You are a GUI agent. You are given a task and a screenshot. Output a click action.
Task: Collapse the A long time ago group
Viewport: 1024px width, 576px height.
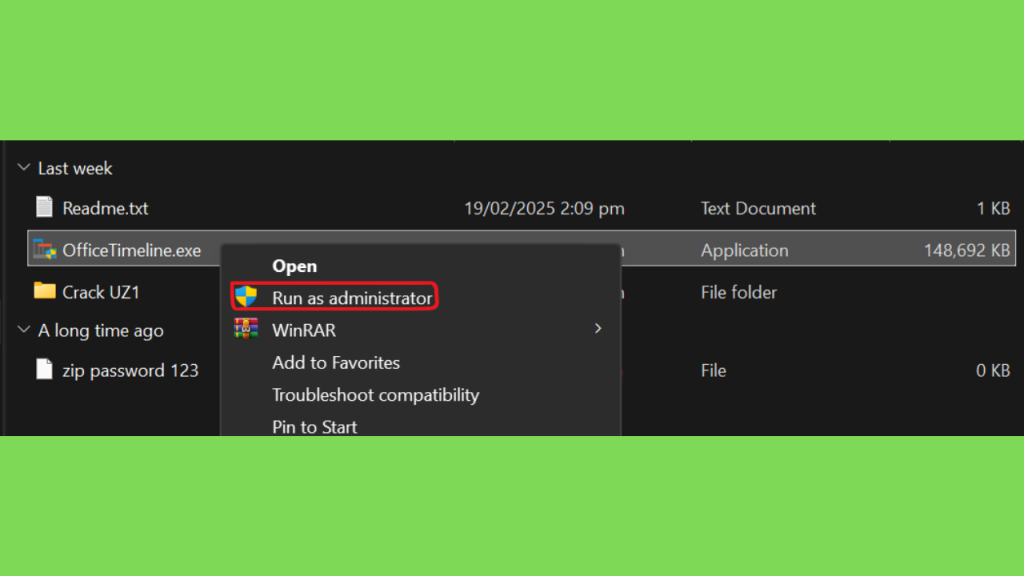[24, 329]
